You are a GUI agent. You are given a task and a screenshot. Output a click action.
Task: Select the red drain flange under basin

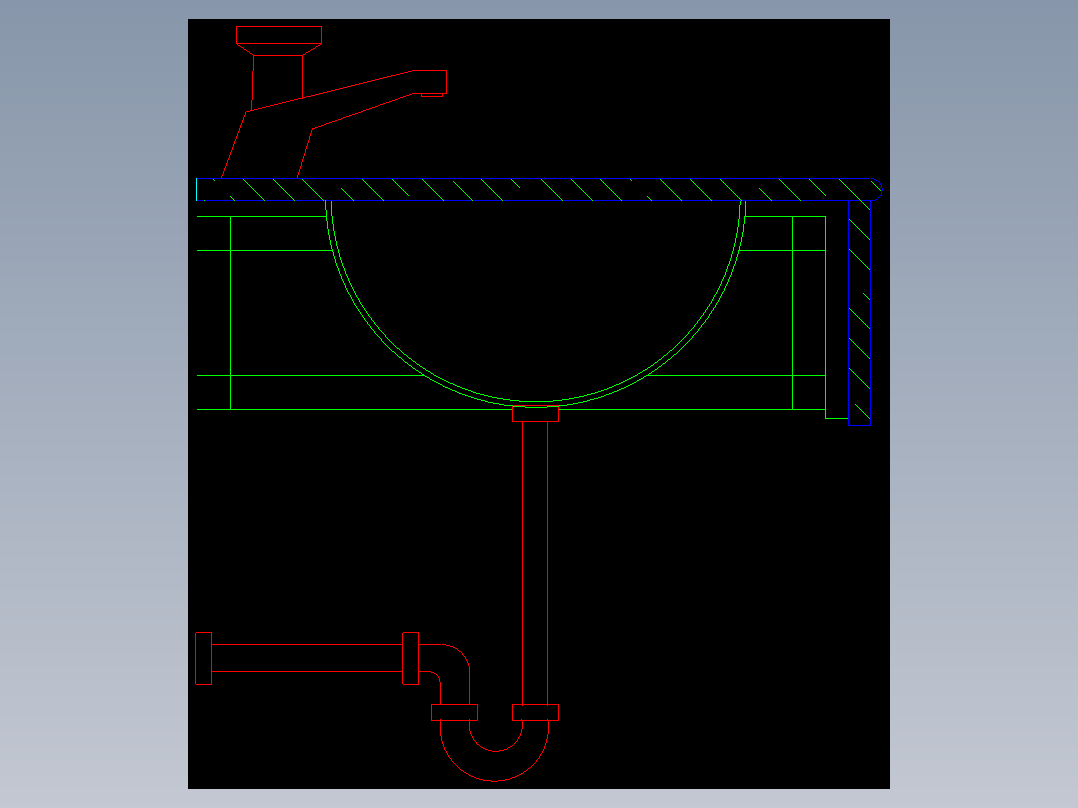point(536,414)
